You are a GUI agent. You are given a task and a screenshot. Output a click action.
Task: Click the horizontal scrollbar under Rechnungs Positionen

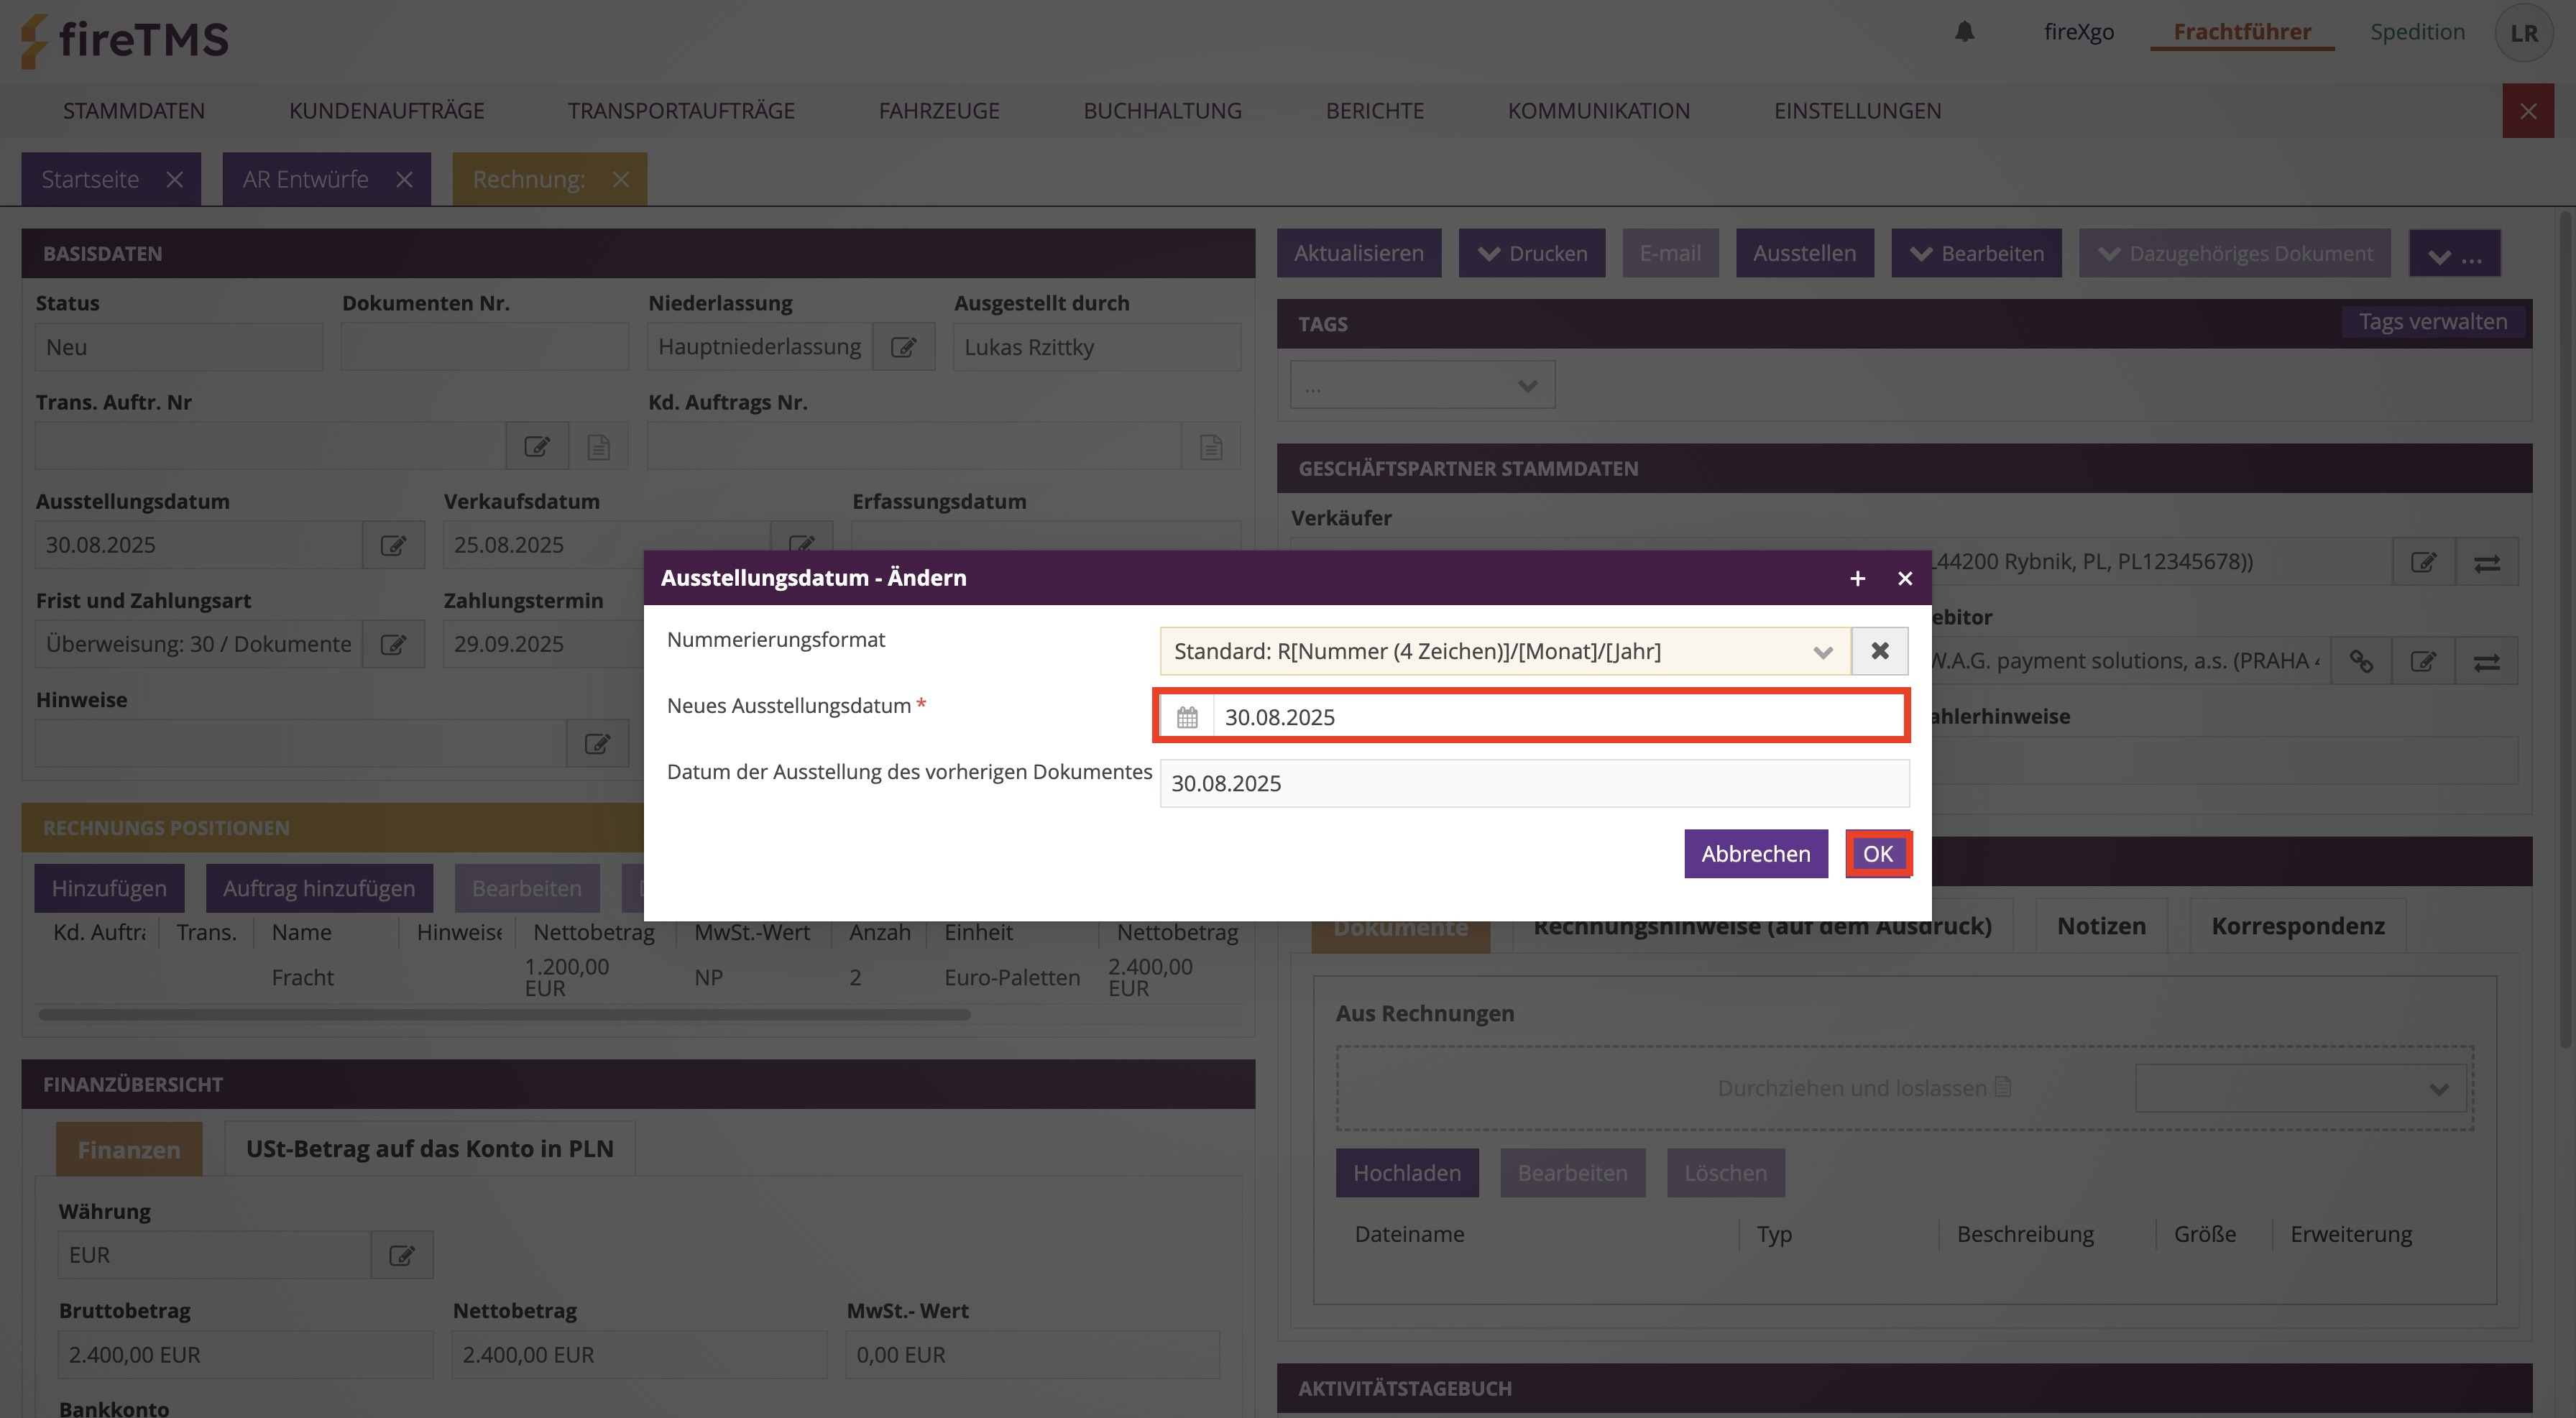pos(504,1015)
